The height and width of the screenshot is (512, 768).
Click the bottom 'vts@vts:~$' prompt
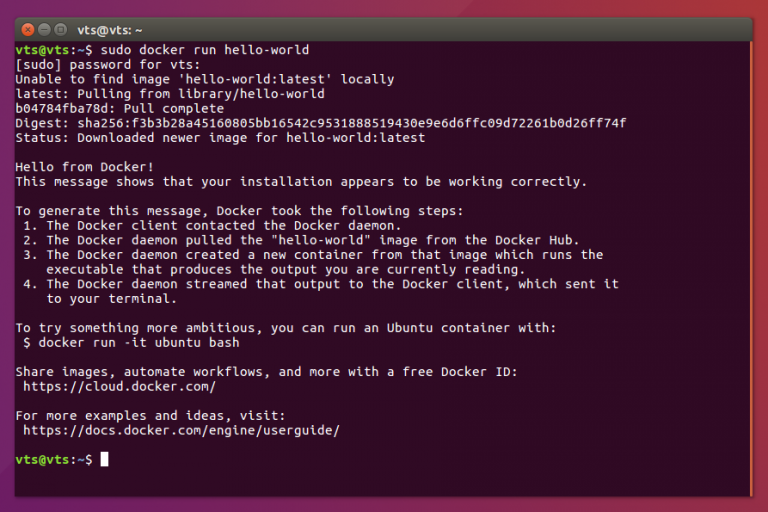(x=54, y=459)
